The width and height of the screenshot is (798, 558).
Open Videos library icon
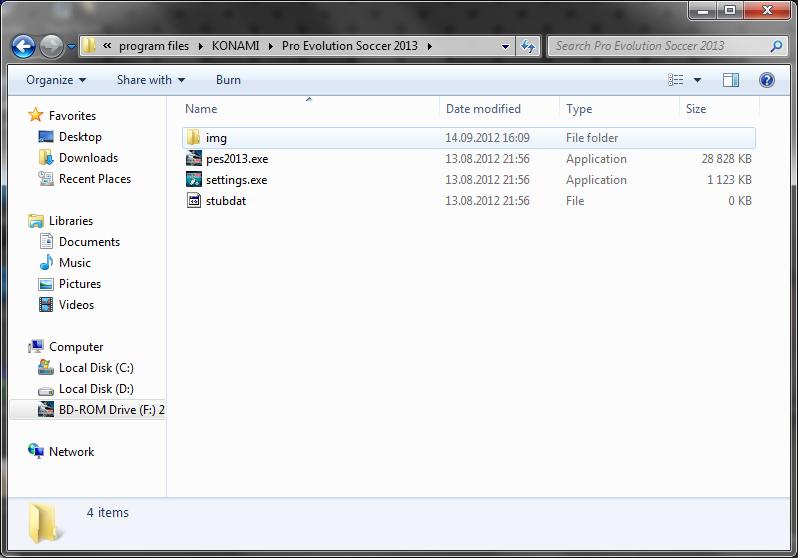coord(46,304)
